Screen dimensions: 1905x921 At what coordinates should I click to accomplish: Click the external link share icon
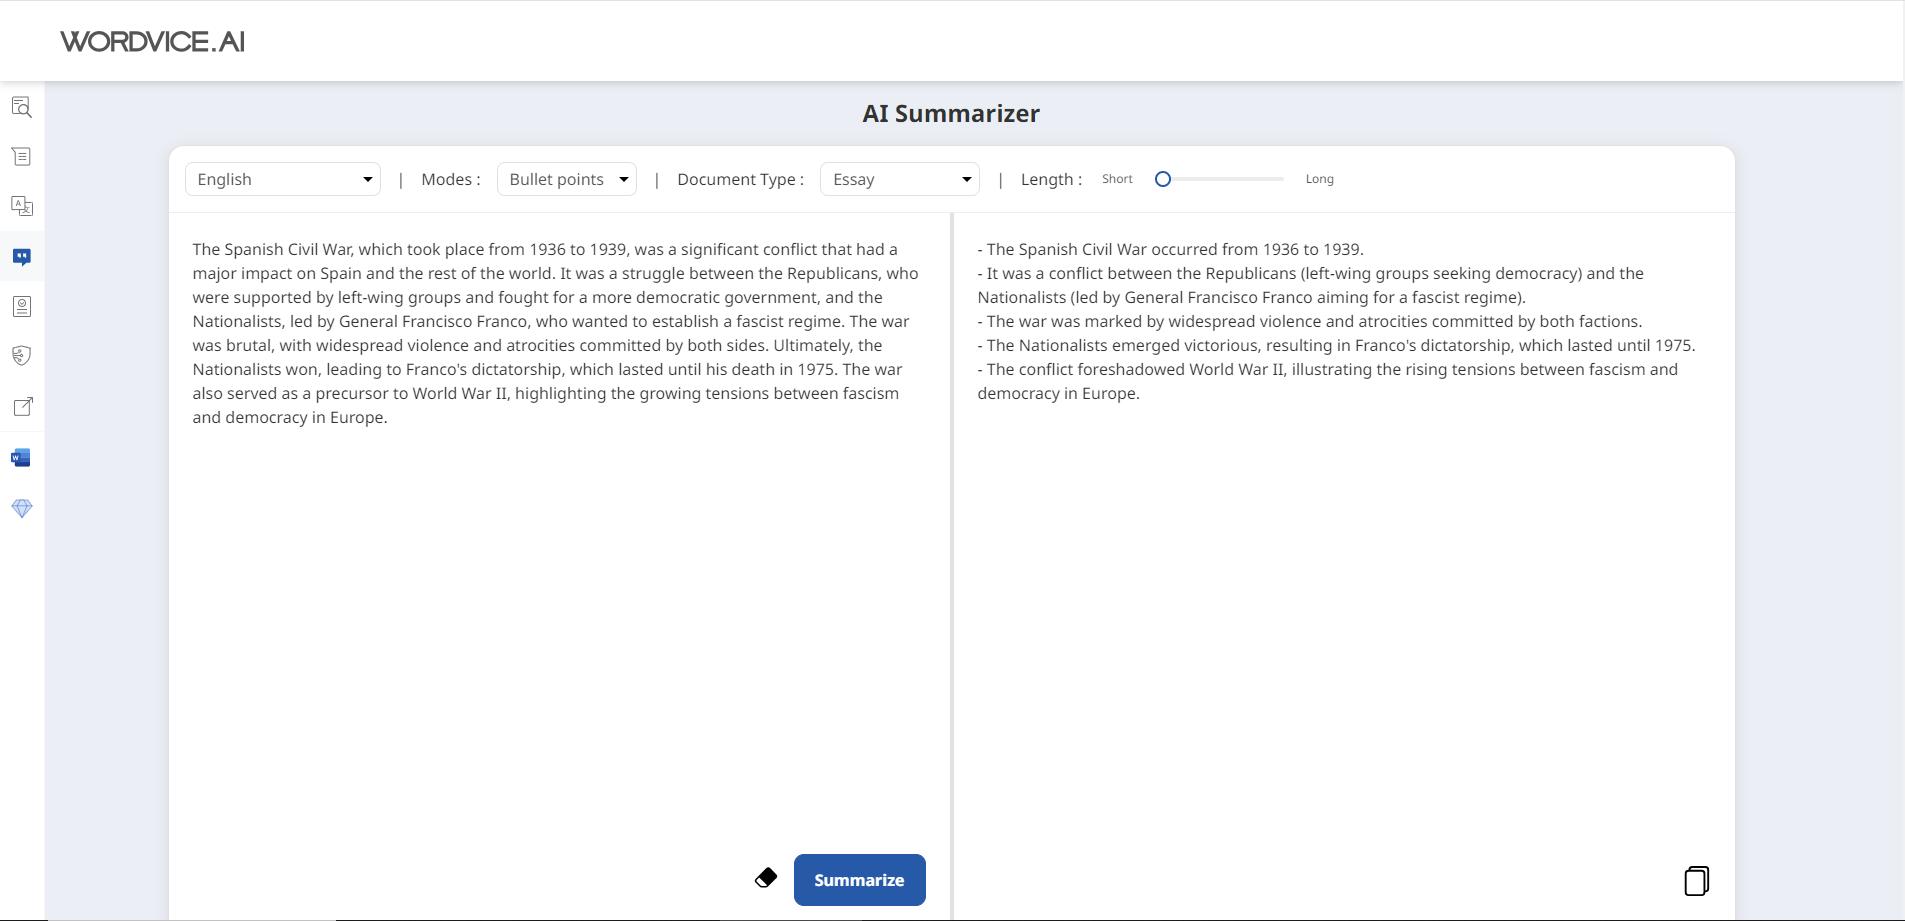point(22,406)
